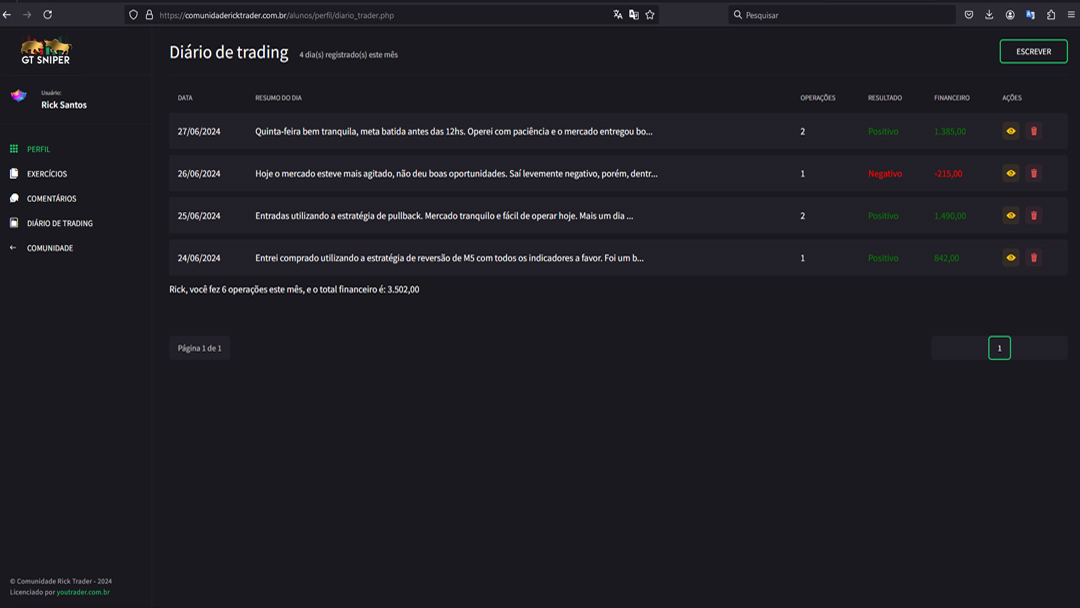Delete the 24/06/2024 entry with trash icon
The height and width of the screenshot is (608, 1080).
[1034, 258]
